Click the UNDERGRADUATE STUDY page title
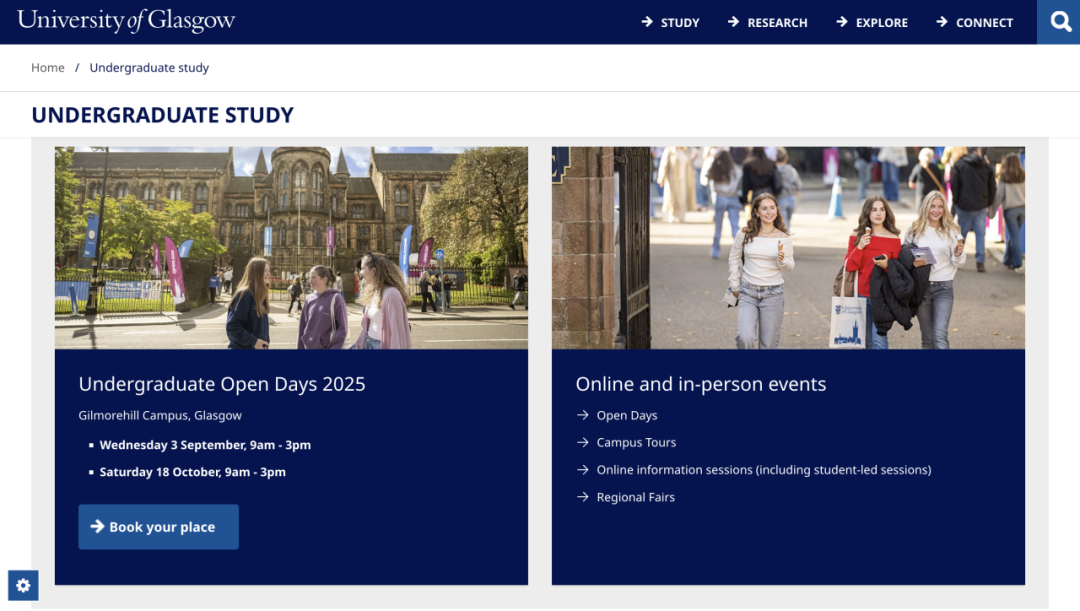Viewport: 1080px width, 611px height. point(163,114)
